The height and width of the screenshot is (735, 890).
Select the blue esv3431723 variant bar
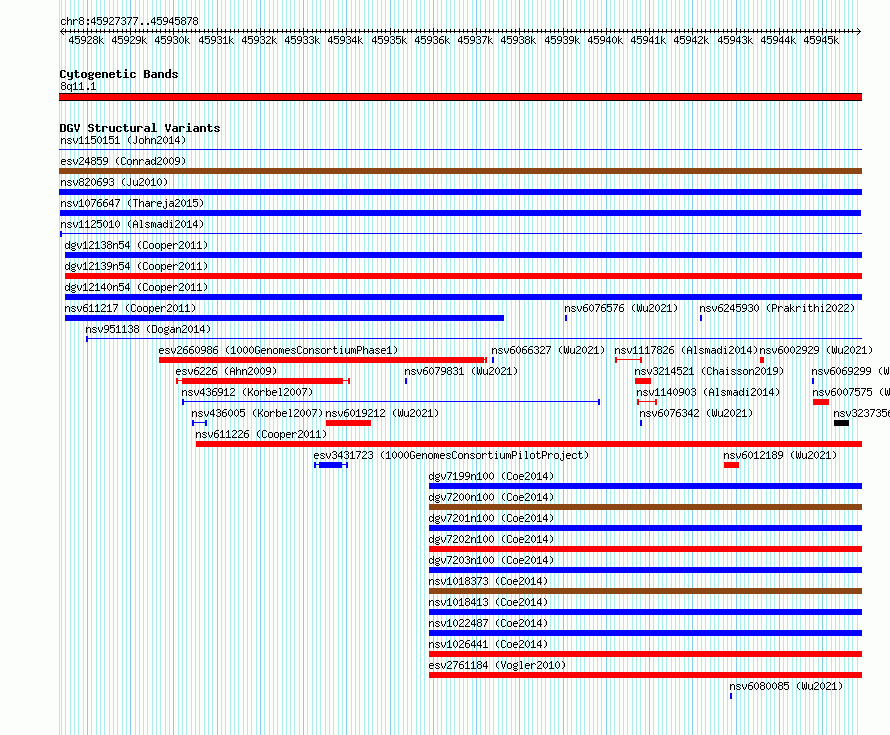(x=331, y=465)
